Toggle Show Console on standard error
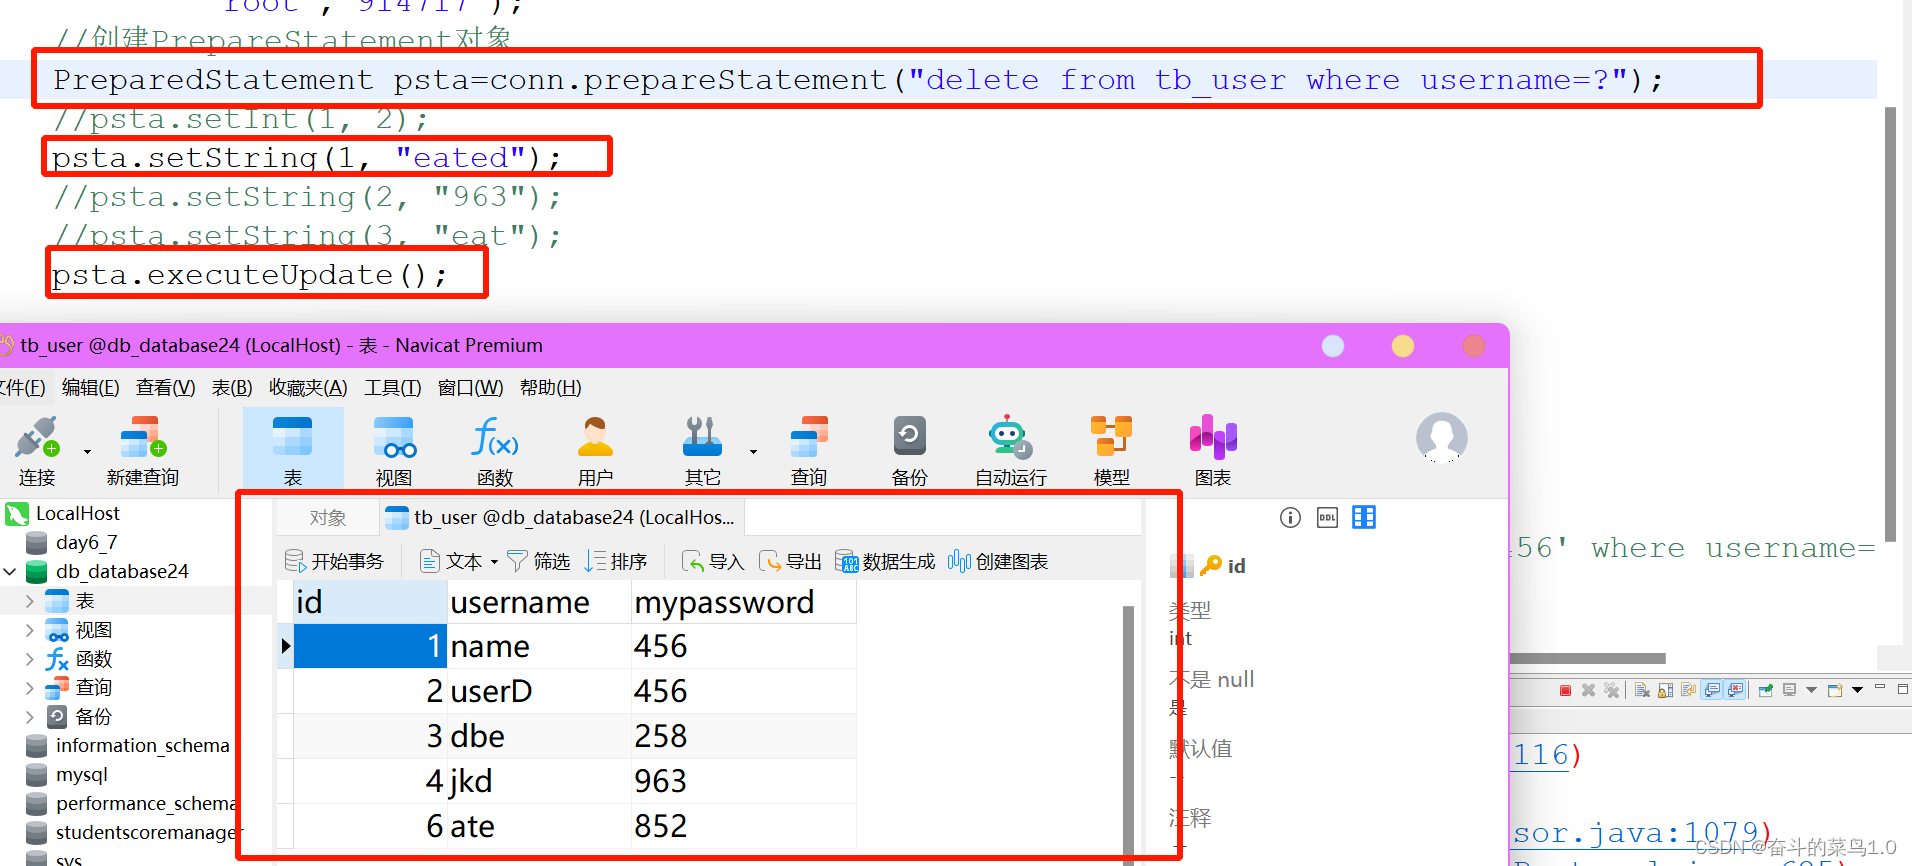 tap(1735, 690)
